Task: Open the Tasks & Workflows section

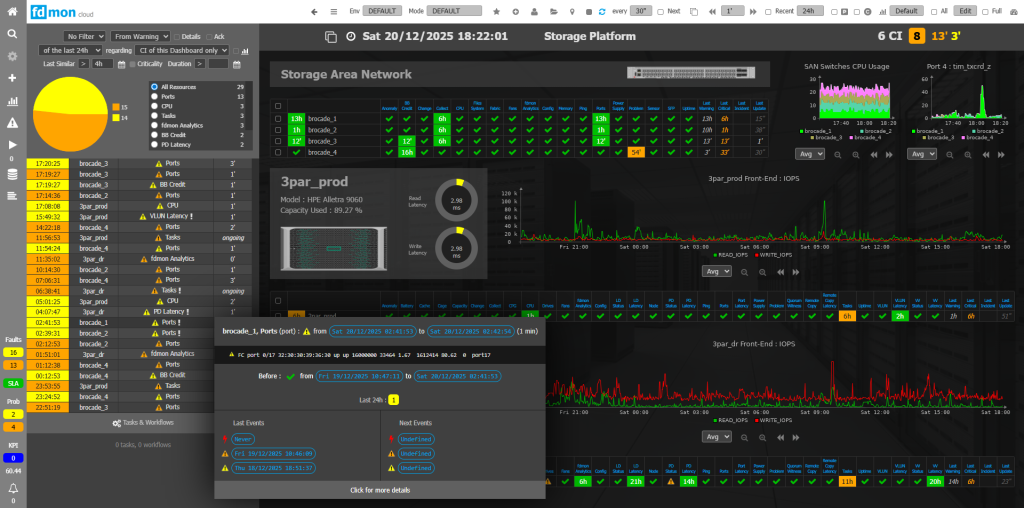Action: pyautogui.click(x=143, y=423)
